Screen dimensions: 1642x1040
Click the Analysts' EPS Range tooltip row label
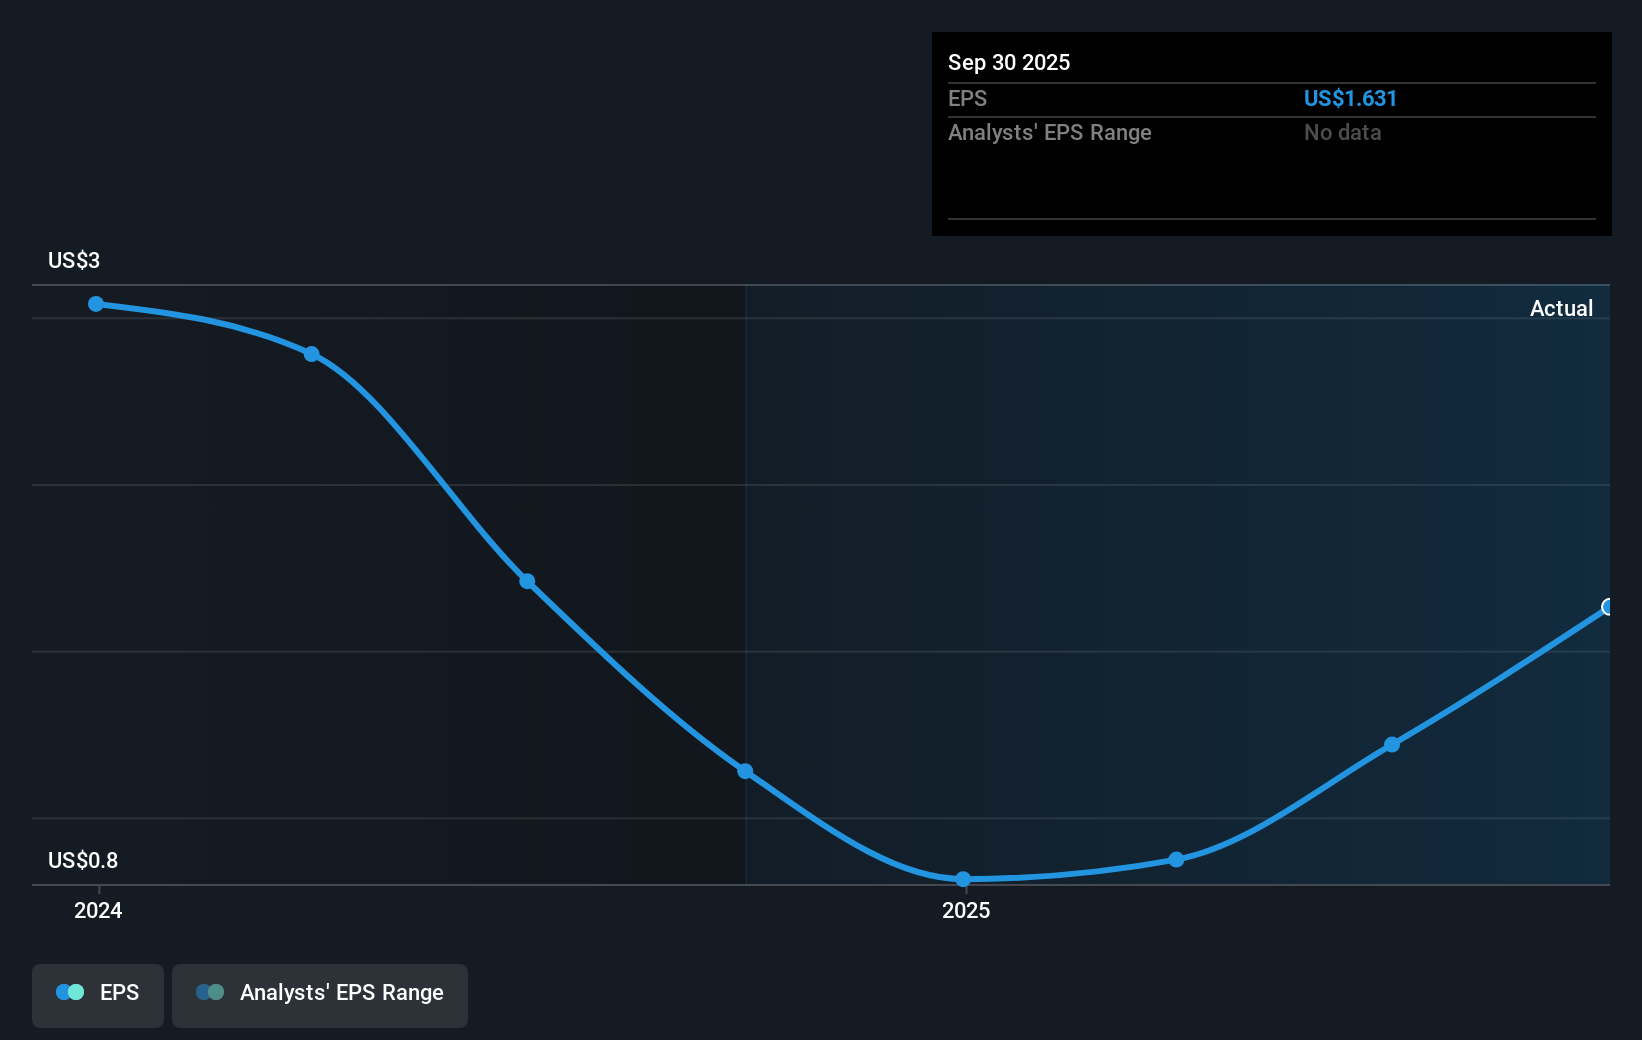[1050, 132]
